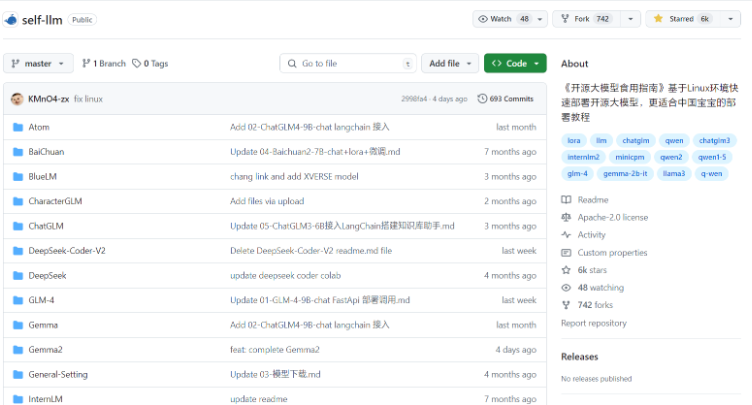752x405 pixels.
Task: Focus the Go to file search field
Action: coord(348,63)
